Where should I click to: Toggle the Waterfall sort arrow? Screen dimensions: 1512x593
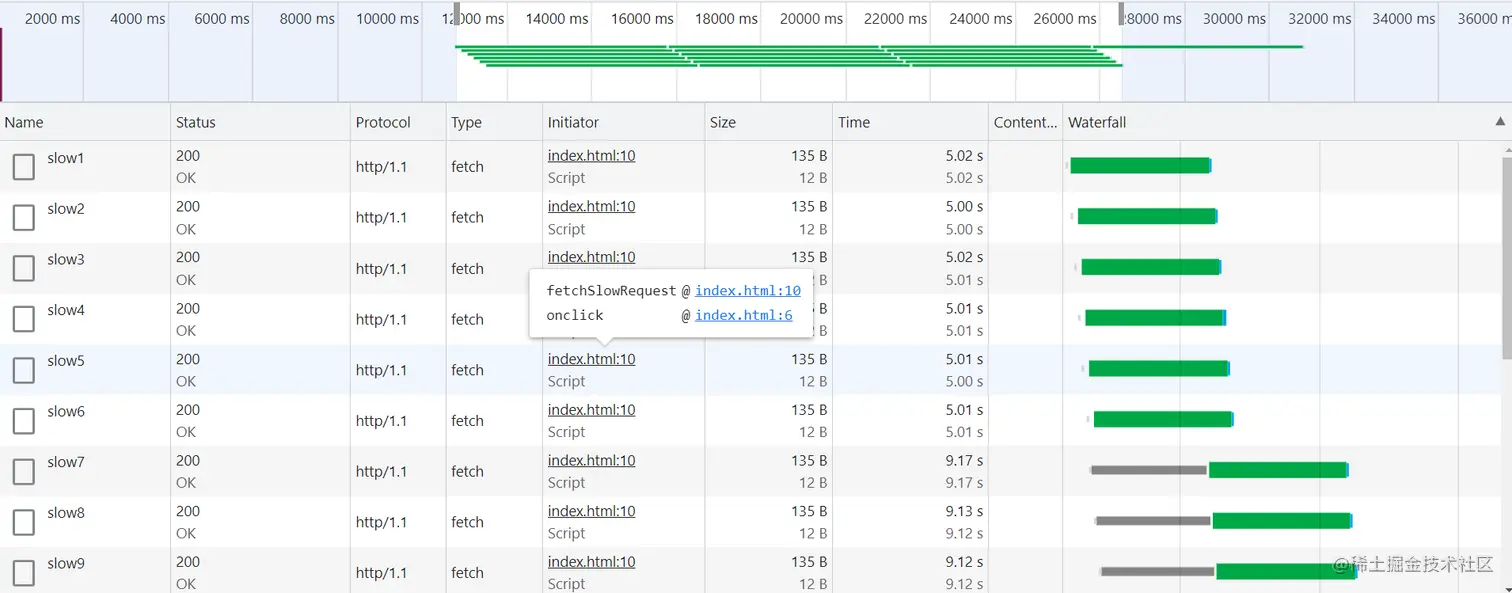(x=1500, y=121)
